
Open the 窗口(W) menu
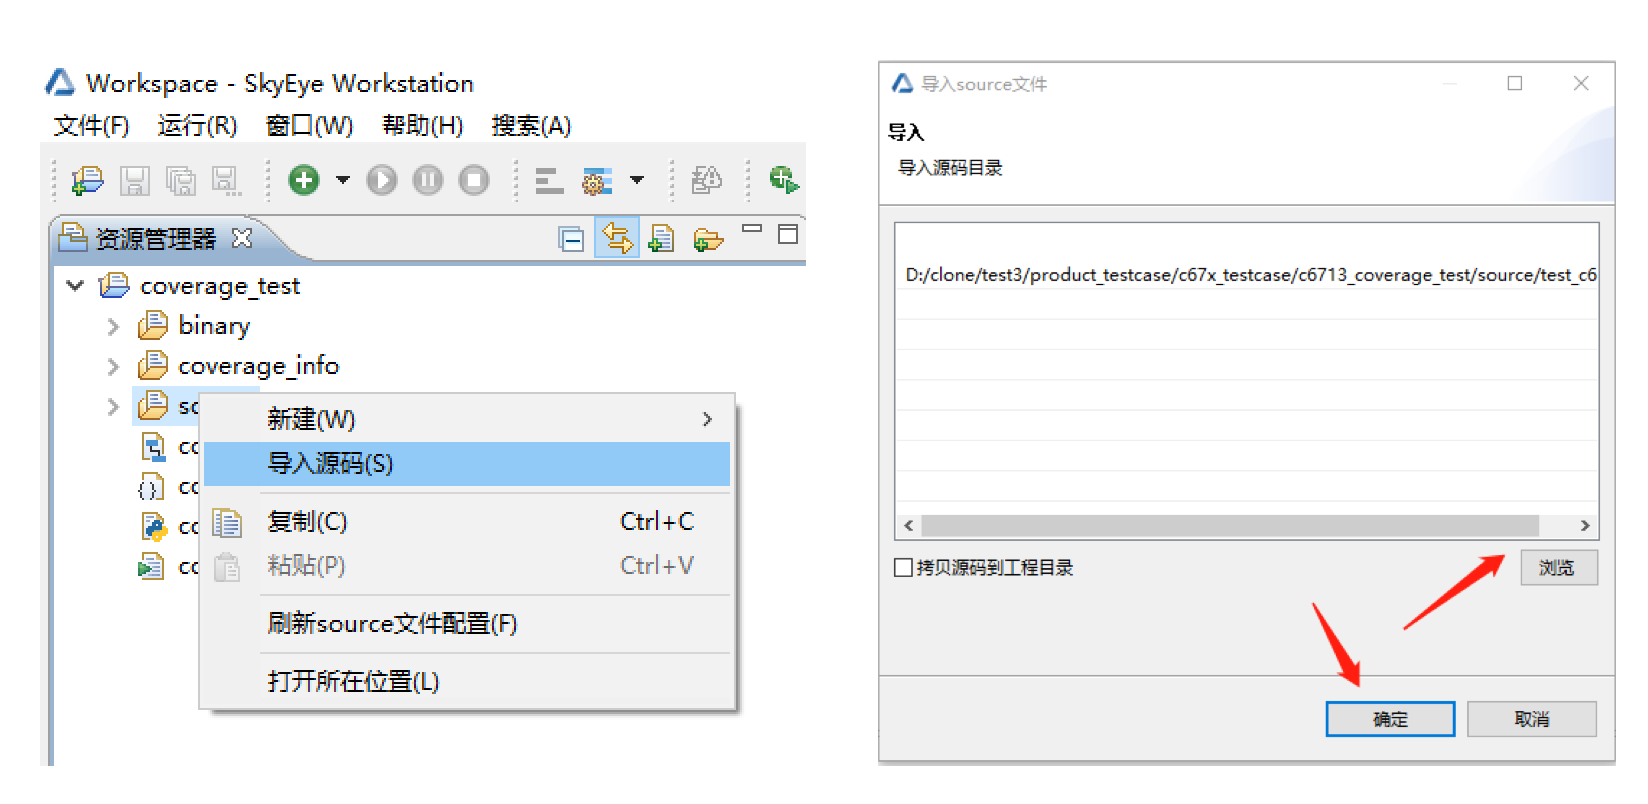click(x=310, y=125)
